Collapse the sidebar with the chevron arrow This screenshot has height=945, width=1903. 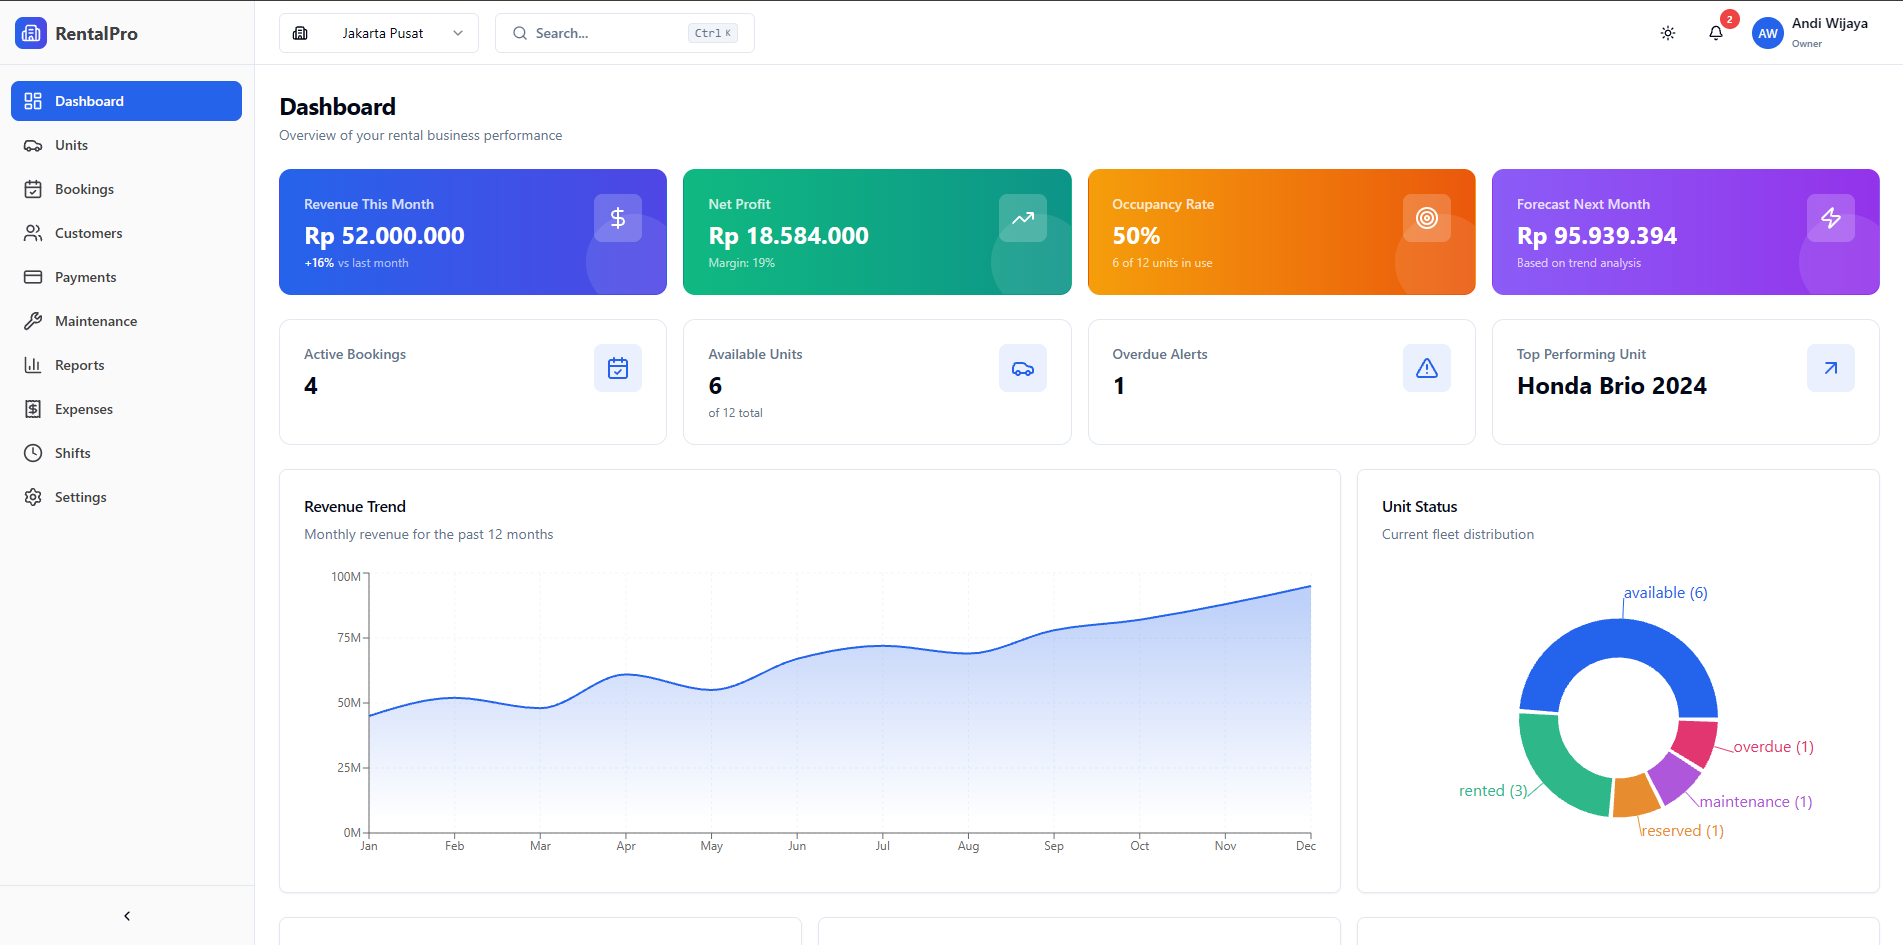click(127, 916)
